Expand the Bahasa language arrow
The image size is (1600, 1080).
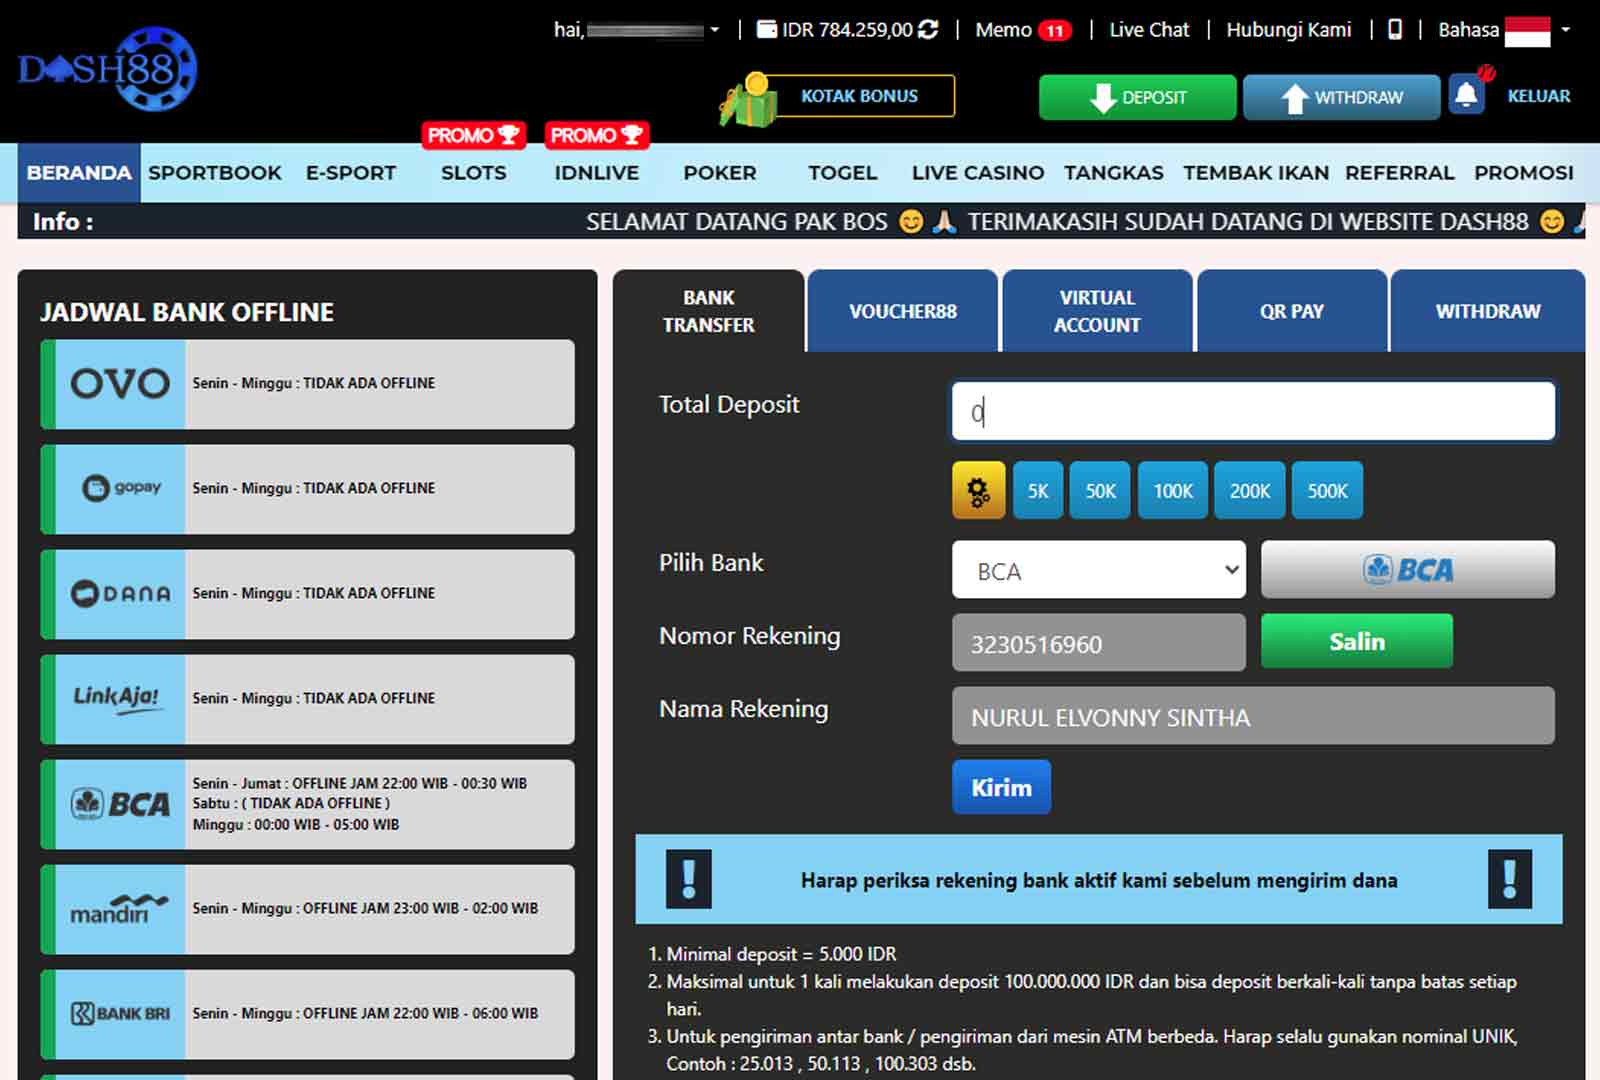click(x=1566, y=30)
